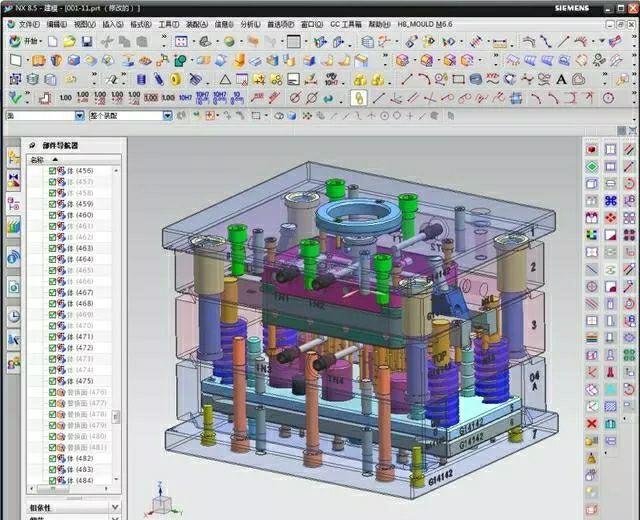640x520 pixels.
Task: Click the triangle datum icon
Action: (x=224, y=79)
